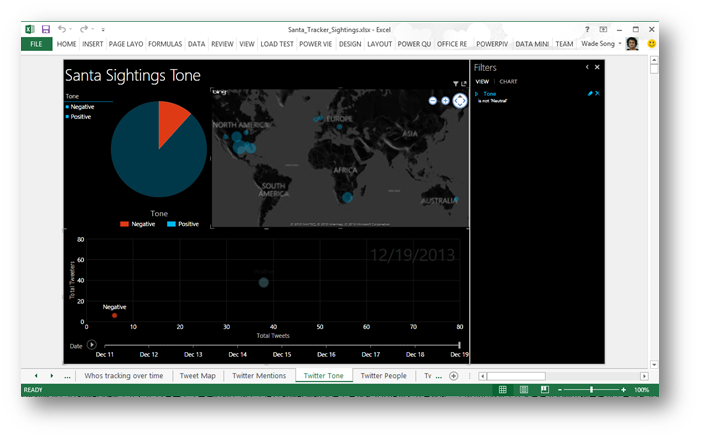Click the Negative red scatter bubble
Viewport: 701px width, 439px height.
pos(114,316)
